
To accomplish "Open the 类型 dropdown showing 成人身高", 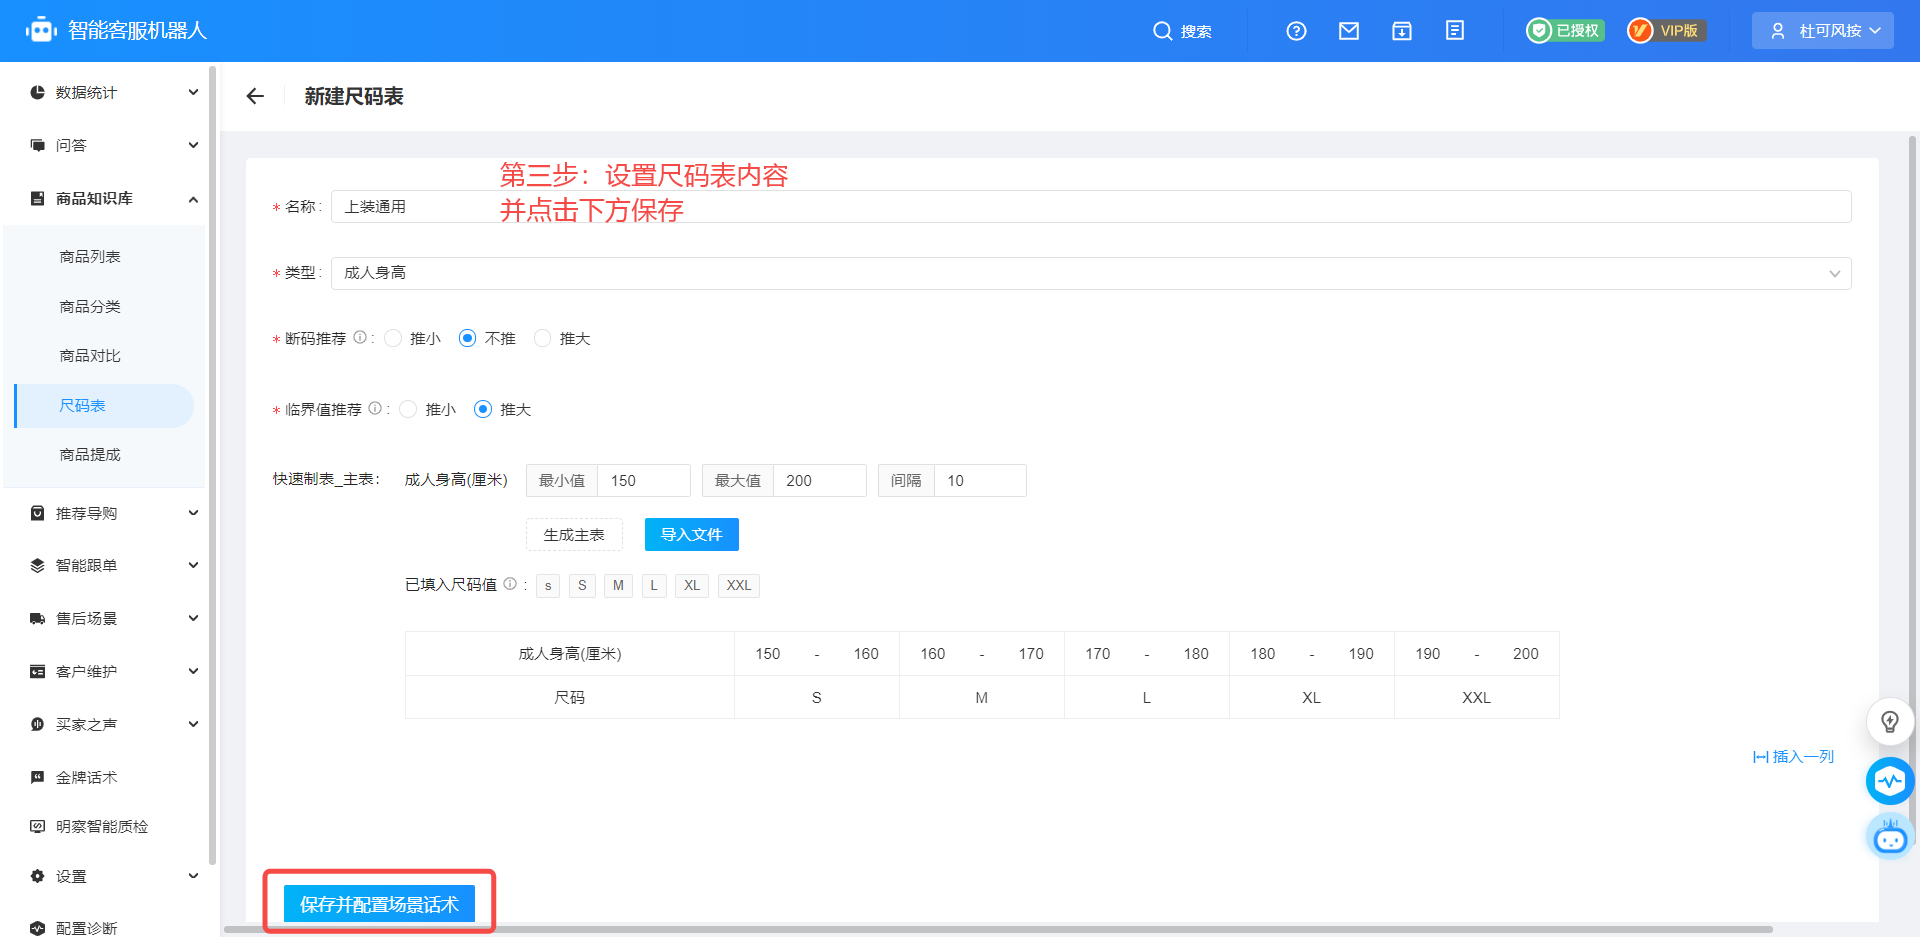I will pyautogui.click(x=1091, y=273).
